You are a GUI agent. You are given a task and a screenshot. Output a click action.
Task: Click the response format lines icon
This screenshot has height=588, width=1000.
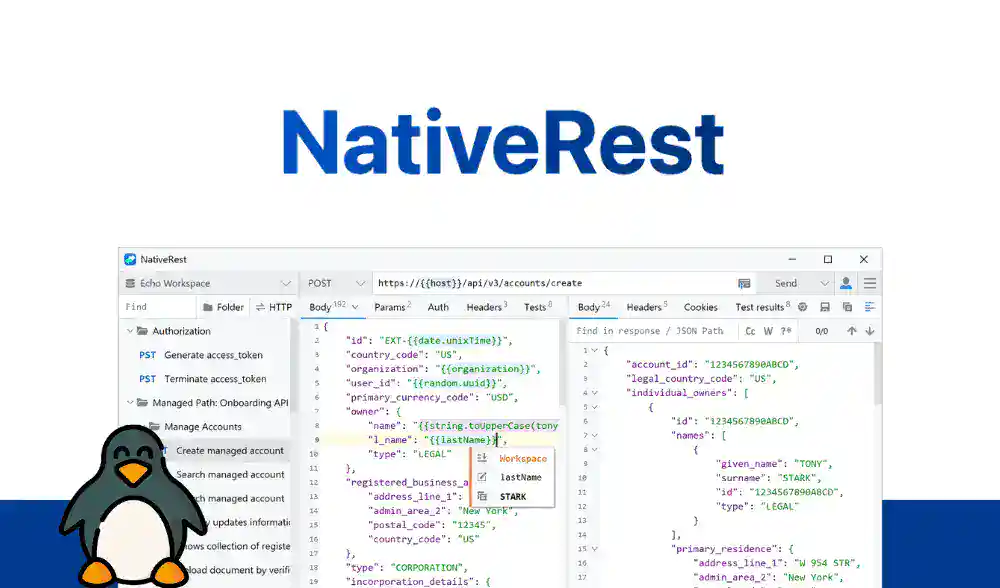tap(870, 307)
